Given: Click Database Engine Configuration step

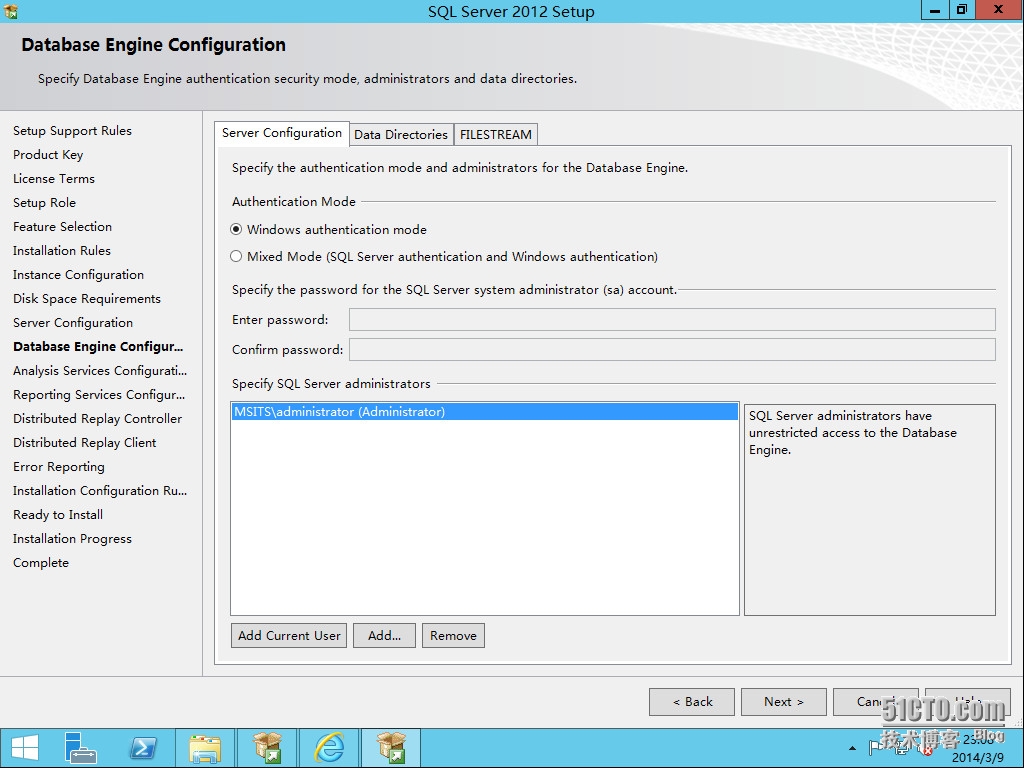Looking at the screenshot, I should 98,347.
